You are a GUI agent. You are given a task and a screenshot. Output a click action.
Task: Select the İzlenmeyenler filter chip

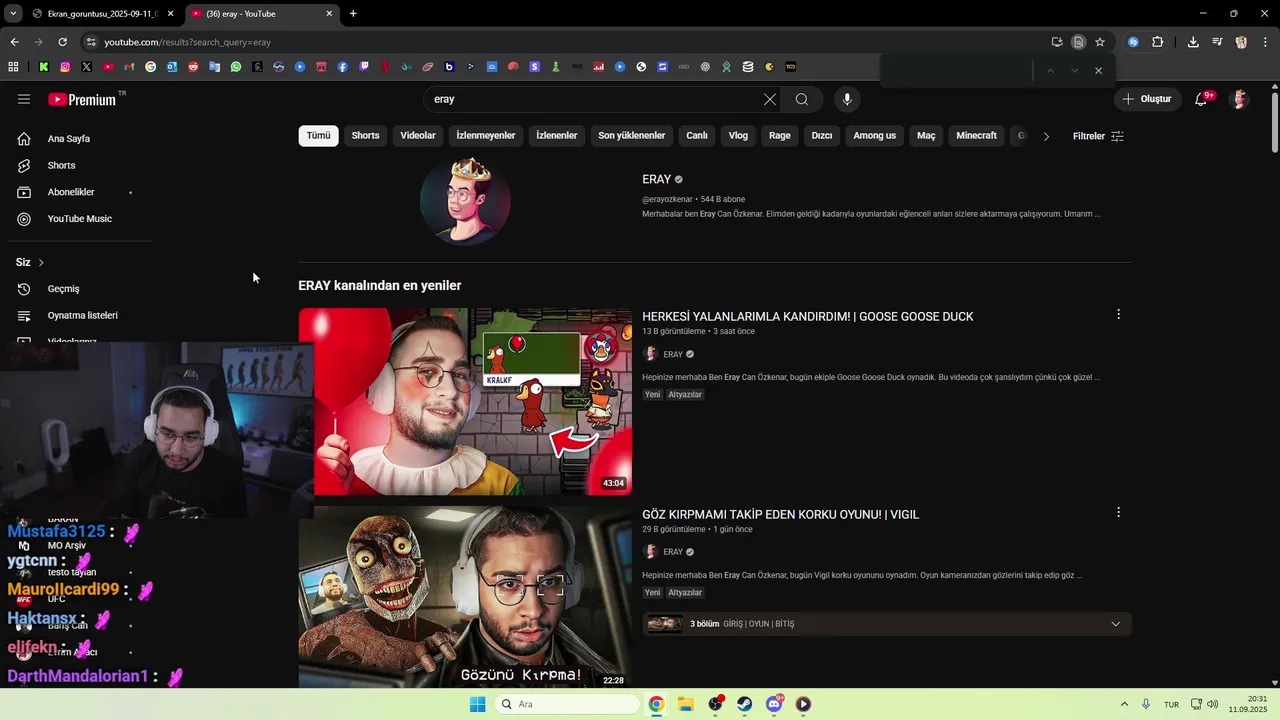tap(486, 136)
